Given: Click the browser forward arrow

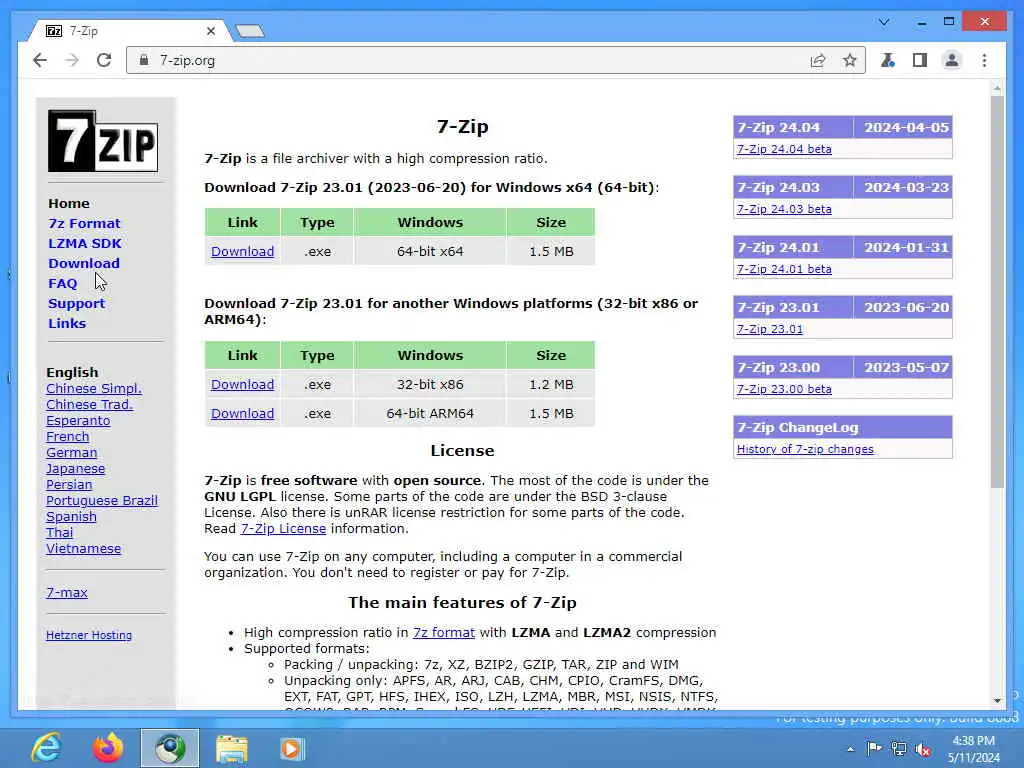Looking at the screenshot, I should click(72, 61).
